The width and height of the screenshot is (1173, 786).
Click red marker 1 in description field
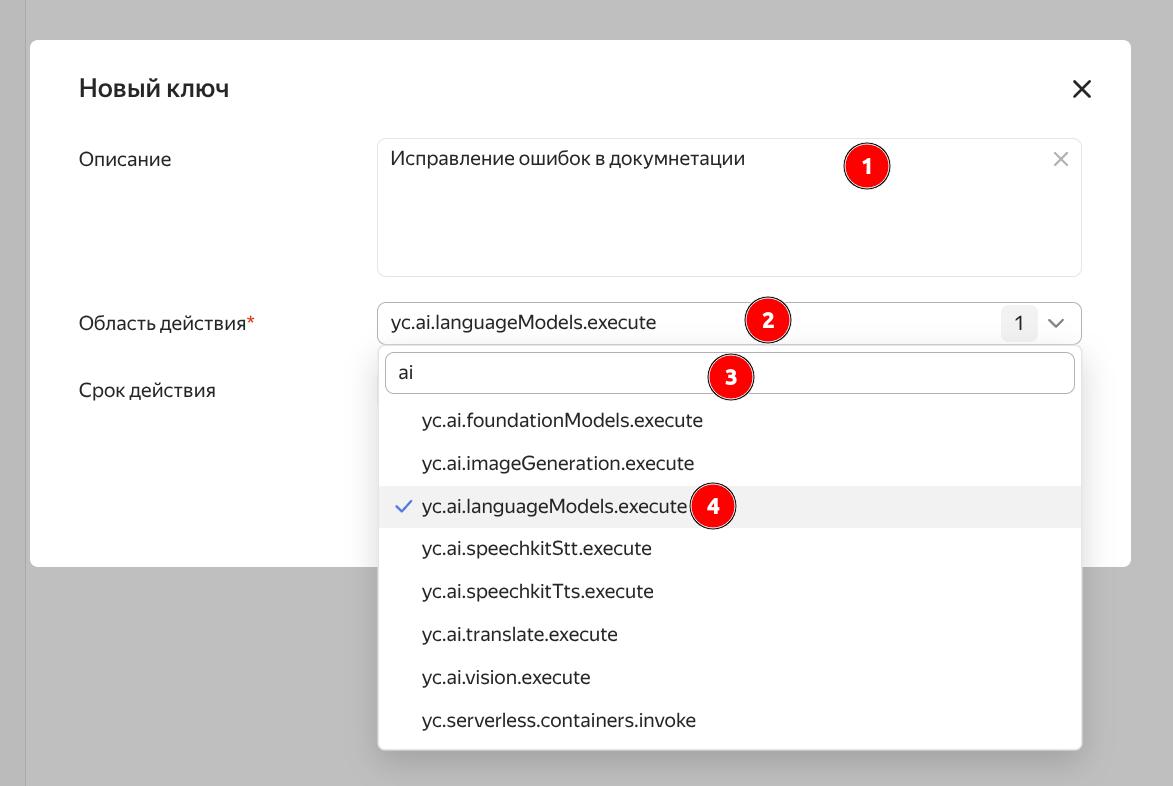pos(866,166)
